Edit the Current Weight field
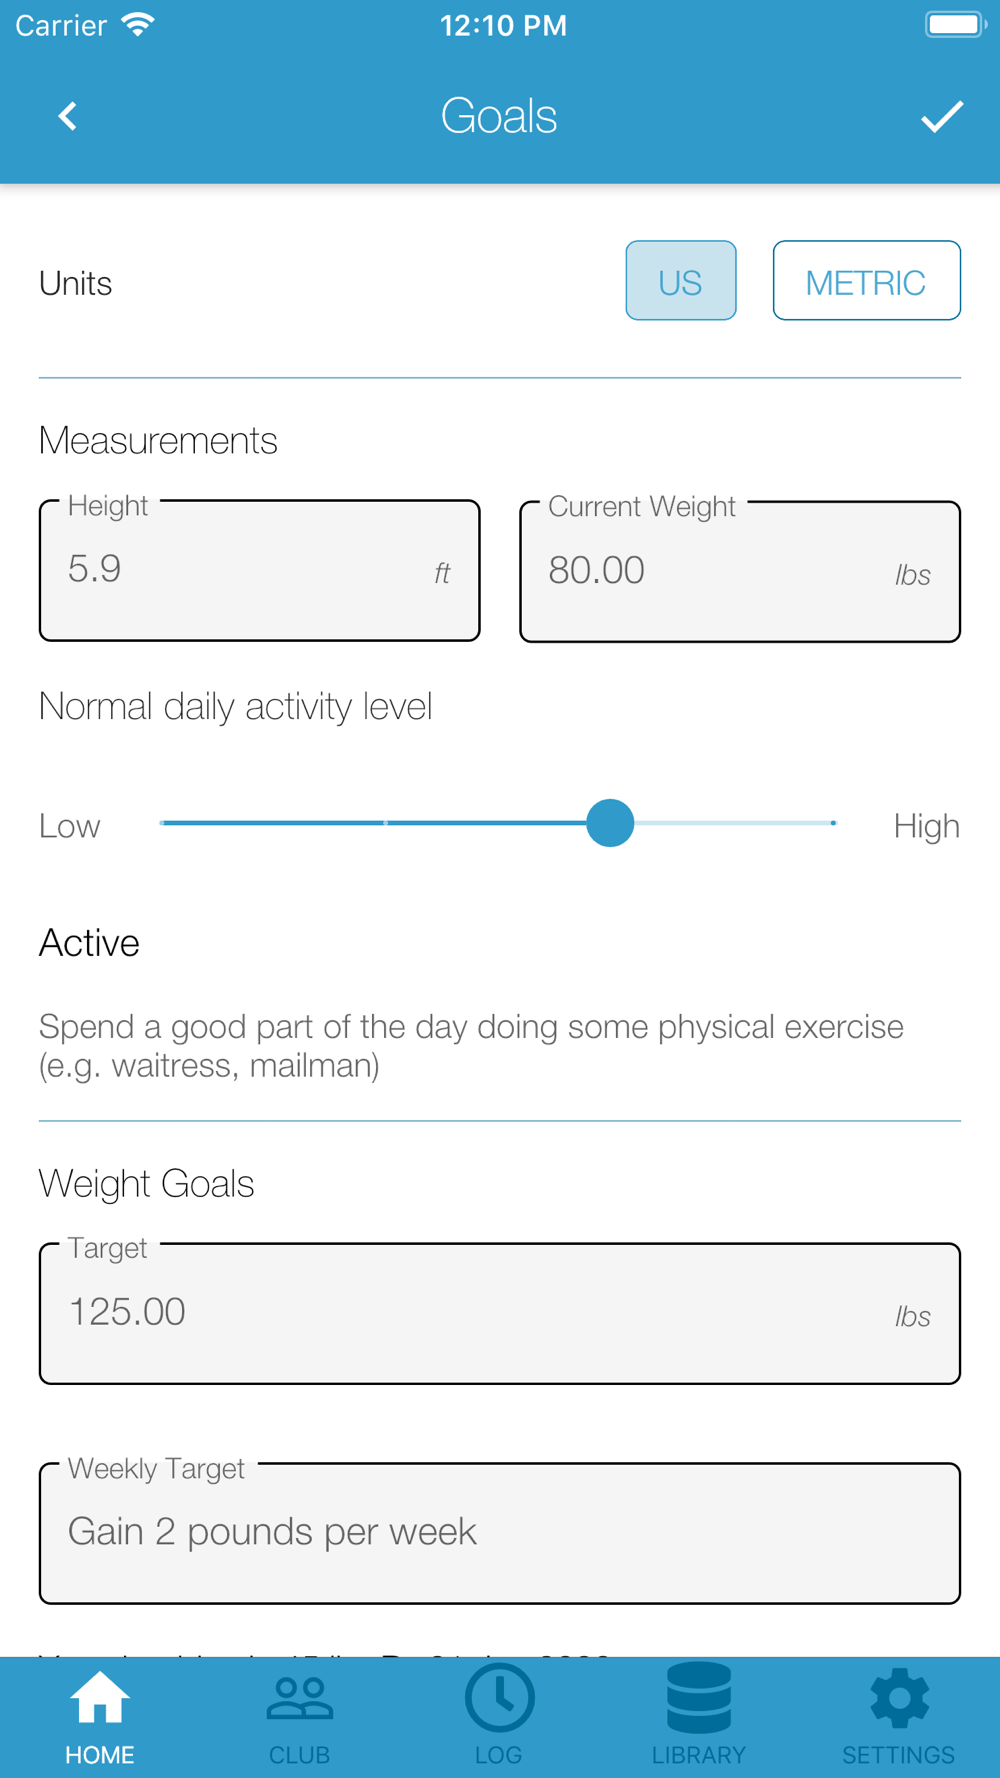 pos(740,571)
